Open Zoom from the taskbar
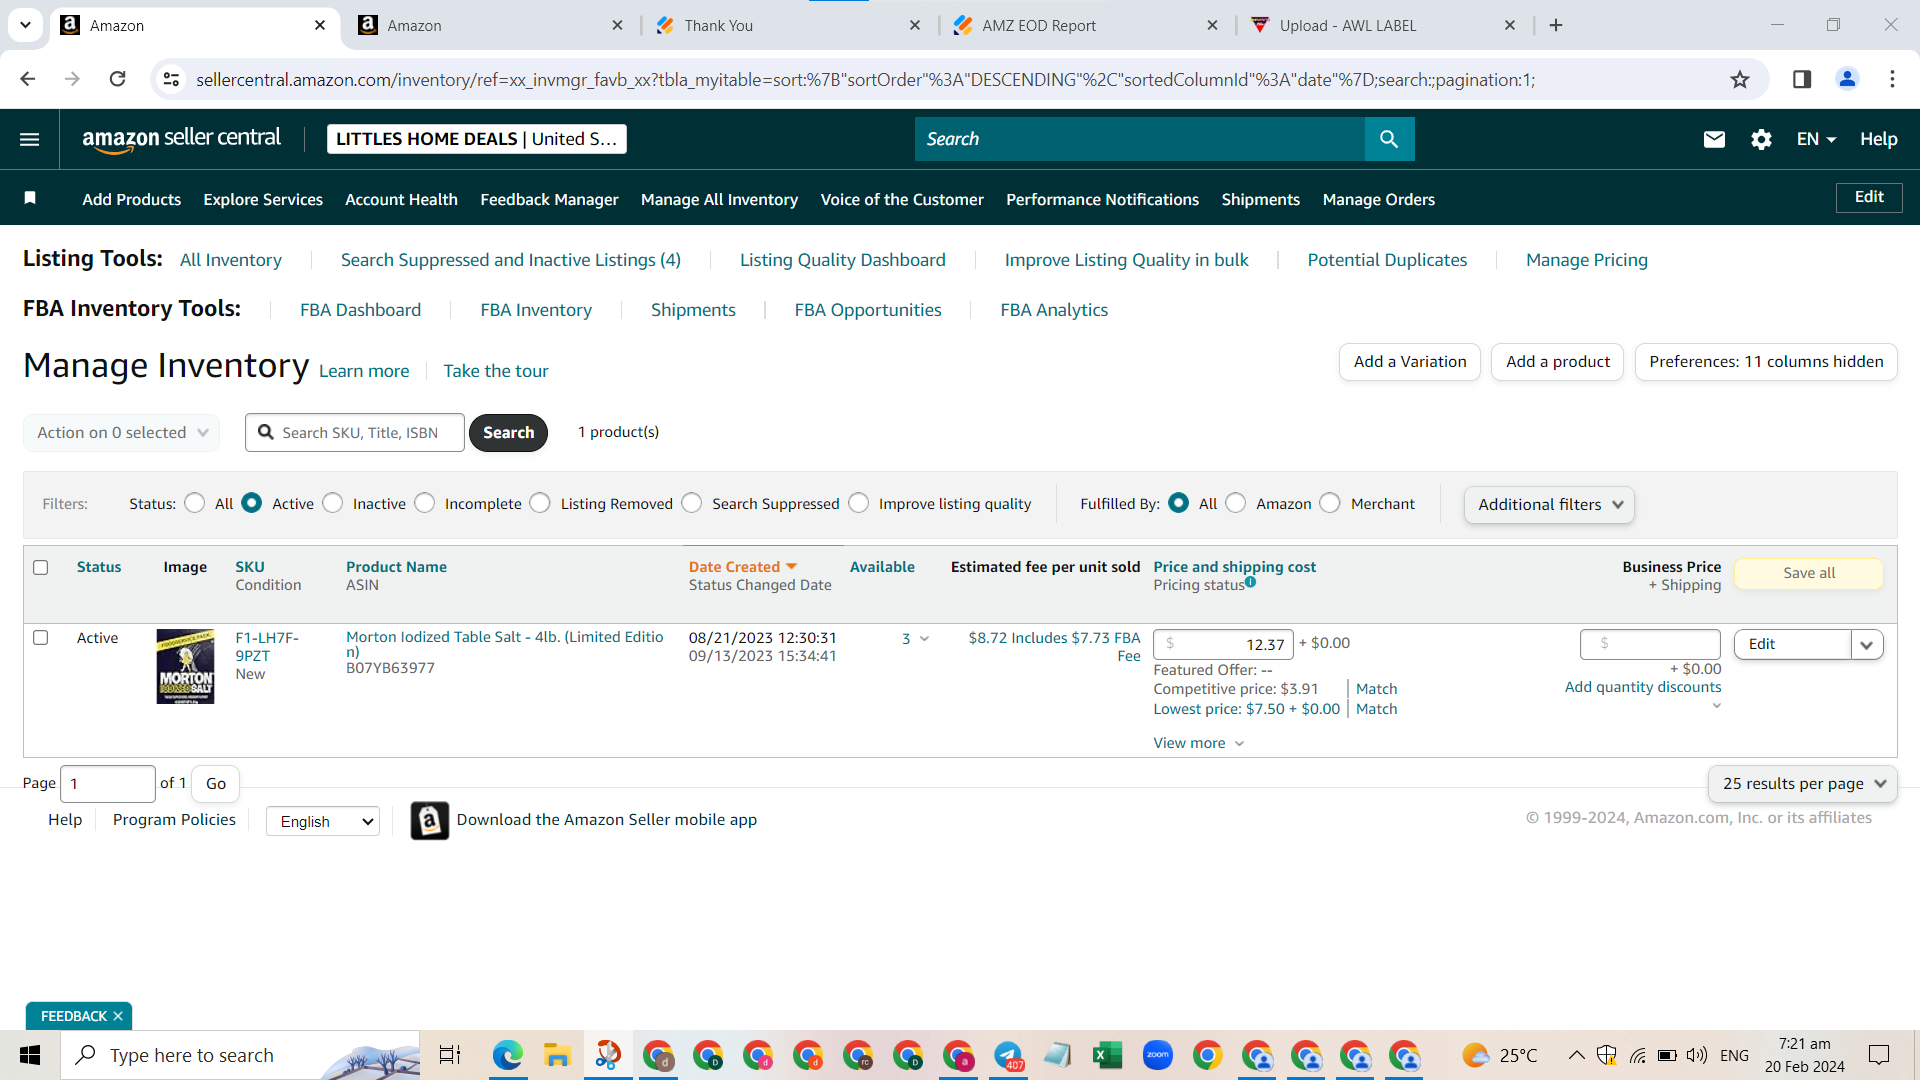 [1157, 1055]
